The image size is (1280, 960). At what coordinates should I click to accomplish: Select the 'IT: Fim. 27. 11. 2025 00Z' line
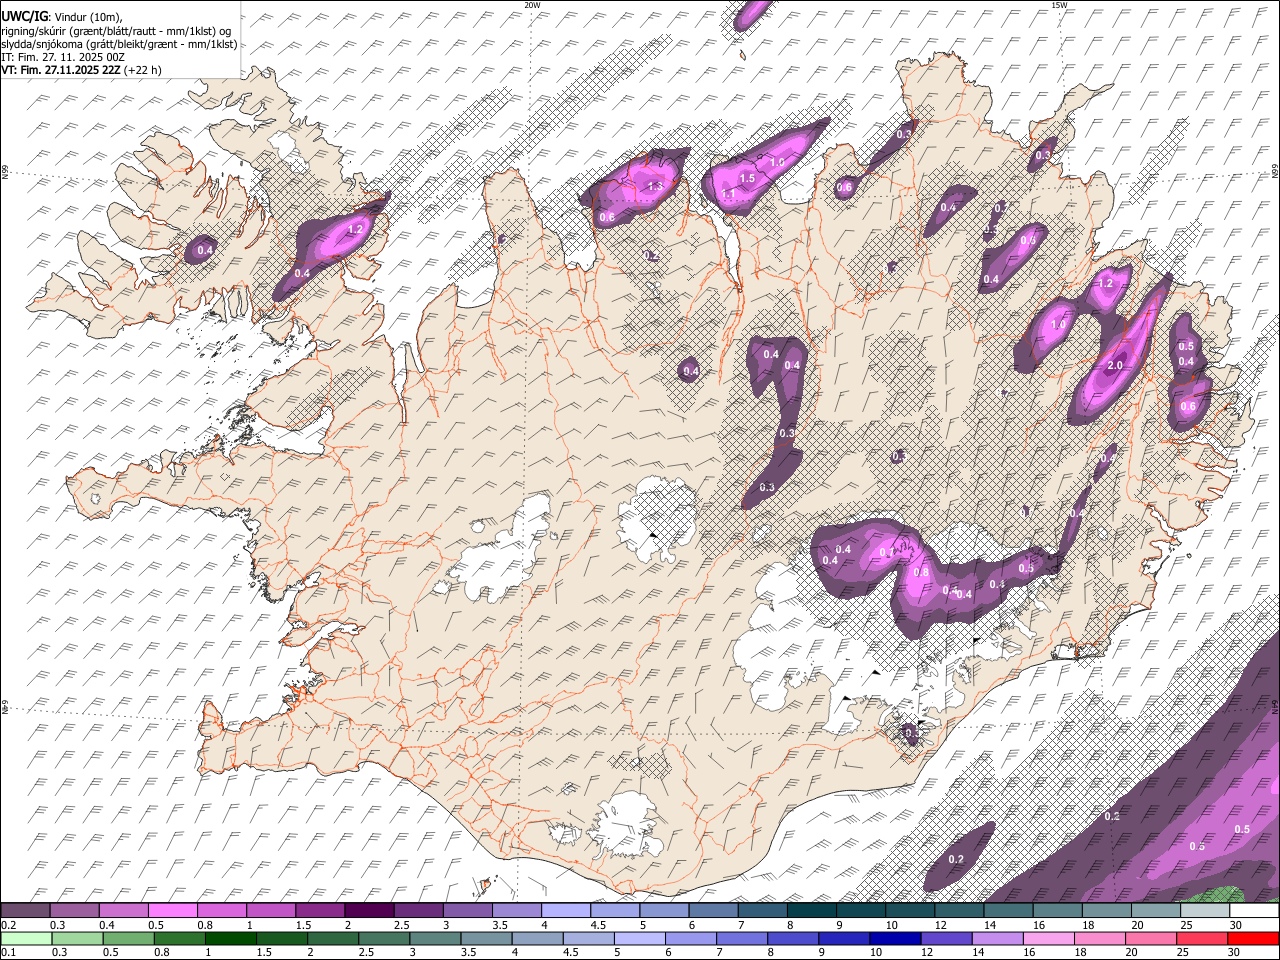pos(63,57)
